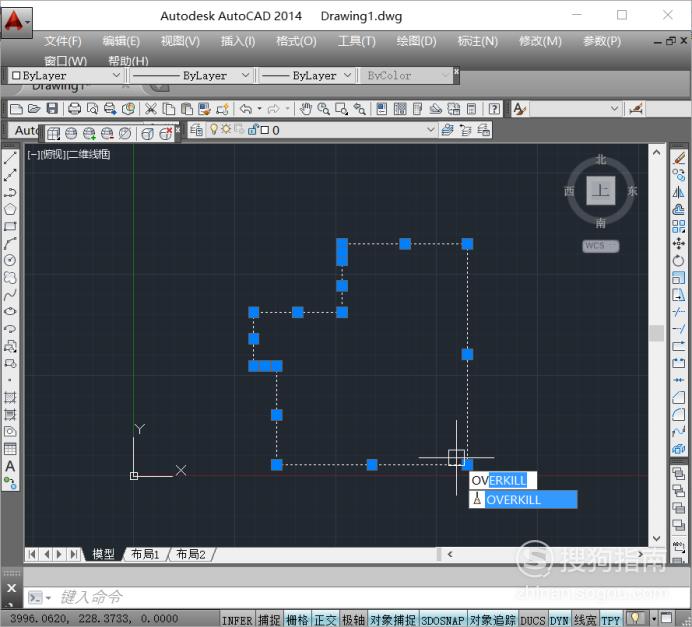Open the Help question mark icon
The image size is (692, 627).
point(494,109)
